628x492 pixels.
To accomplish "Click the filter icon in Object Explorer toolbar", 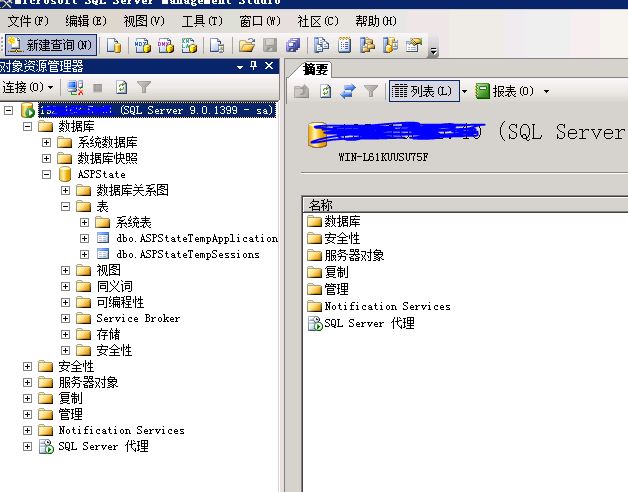I will [144, 89].
